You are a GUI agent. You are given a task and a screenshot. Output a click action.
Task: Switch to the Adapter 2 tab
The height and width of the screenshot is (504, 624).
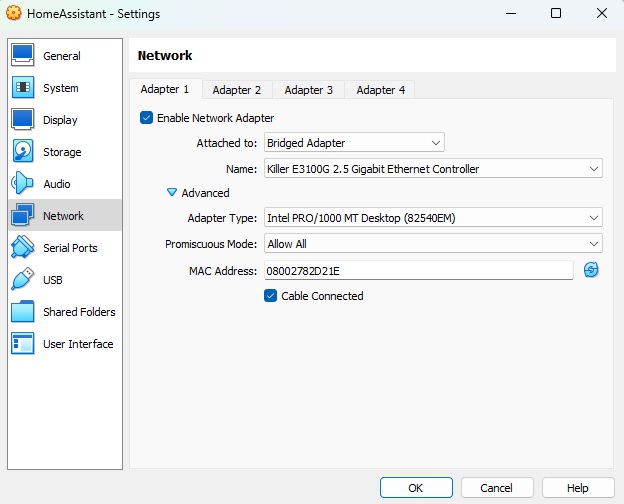pos(237,90)
